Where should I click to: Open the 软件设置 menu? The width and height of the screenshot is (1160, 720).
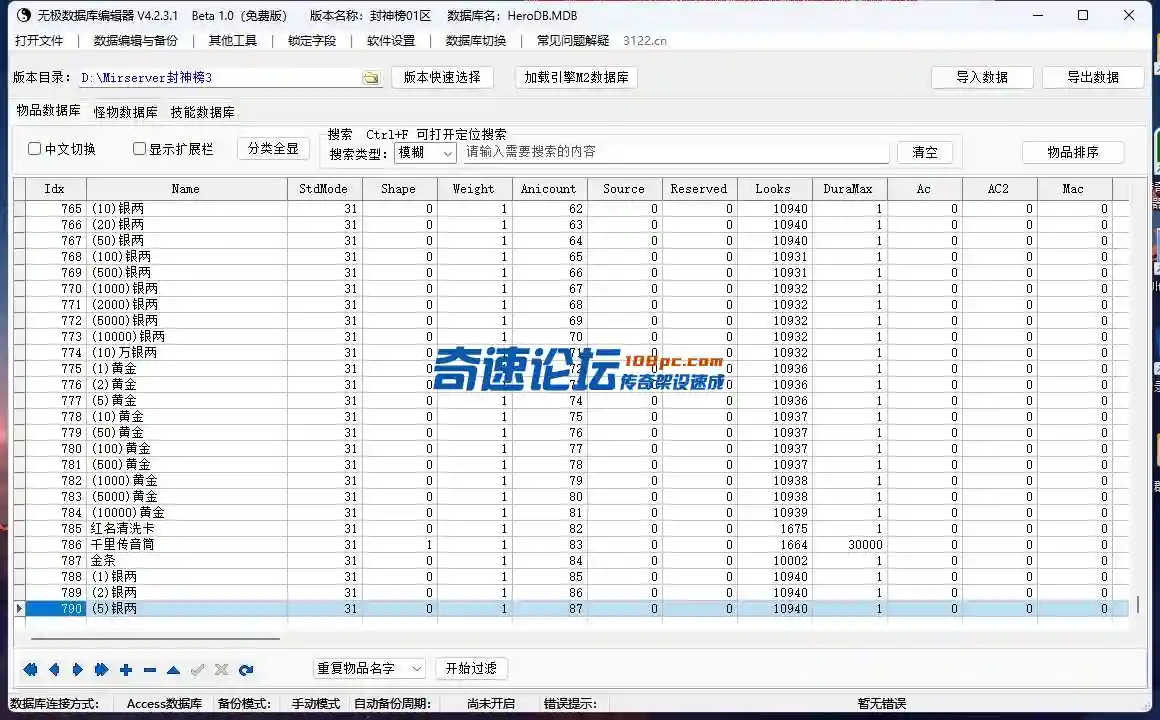391,41
